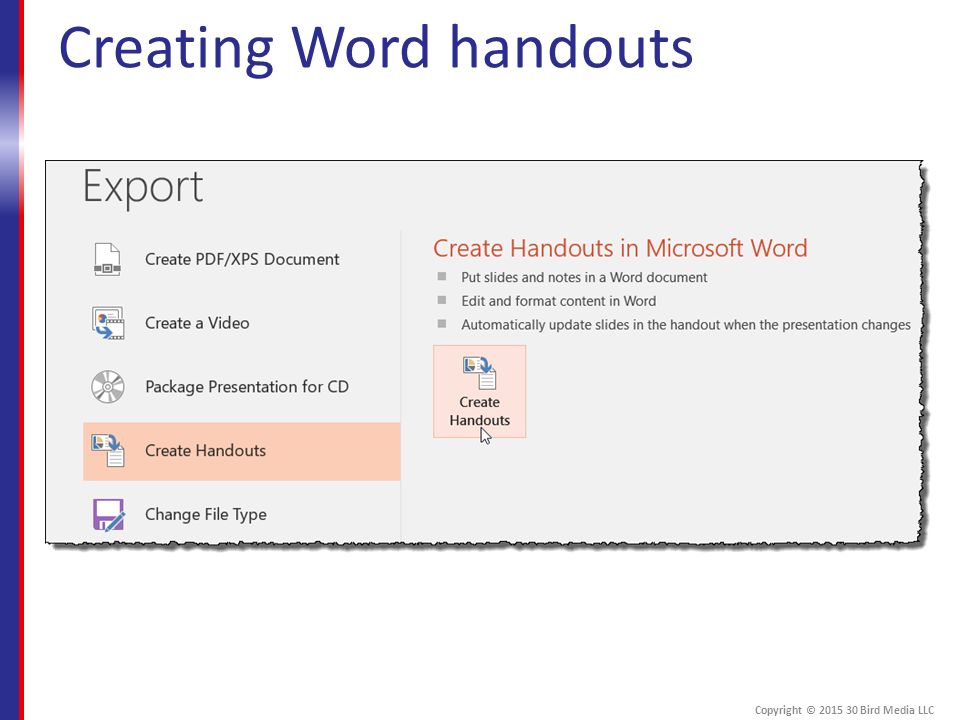Click 'Edit and format content in Word' text
This screenshot has height=720, width=960.
[x=558, y=301]
